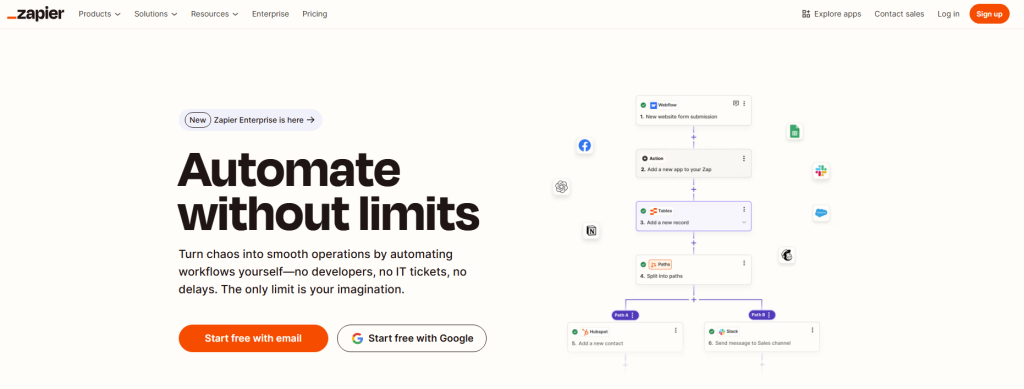Screen dimensions: 1024x389
Task: Click Google logo in Start free button
Action: point(357,338)
